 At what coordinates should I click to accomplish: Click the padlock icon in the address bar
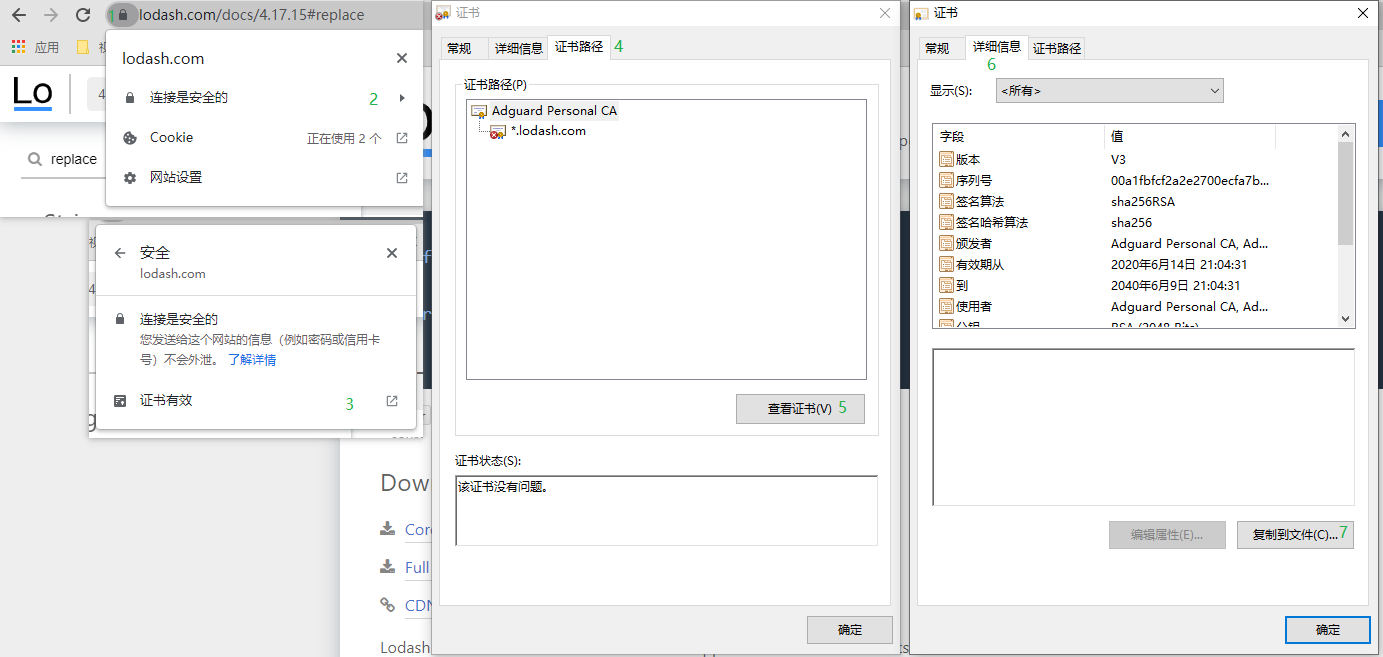(x=123, y=15)
